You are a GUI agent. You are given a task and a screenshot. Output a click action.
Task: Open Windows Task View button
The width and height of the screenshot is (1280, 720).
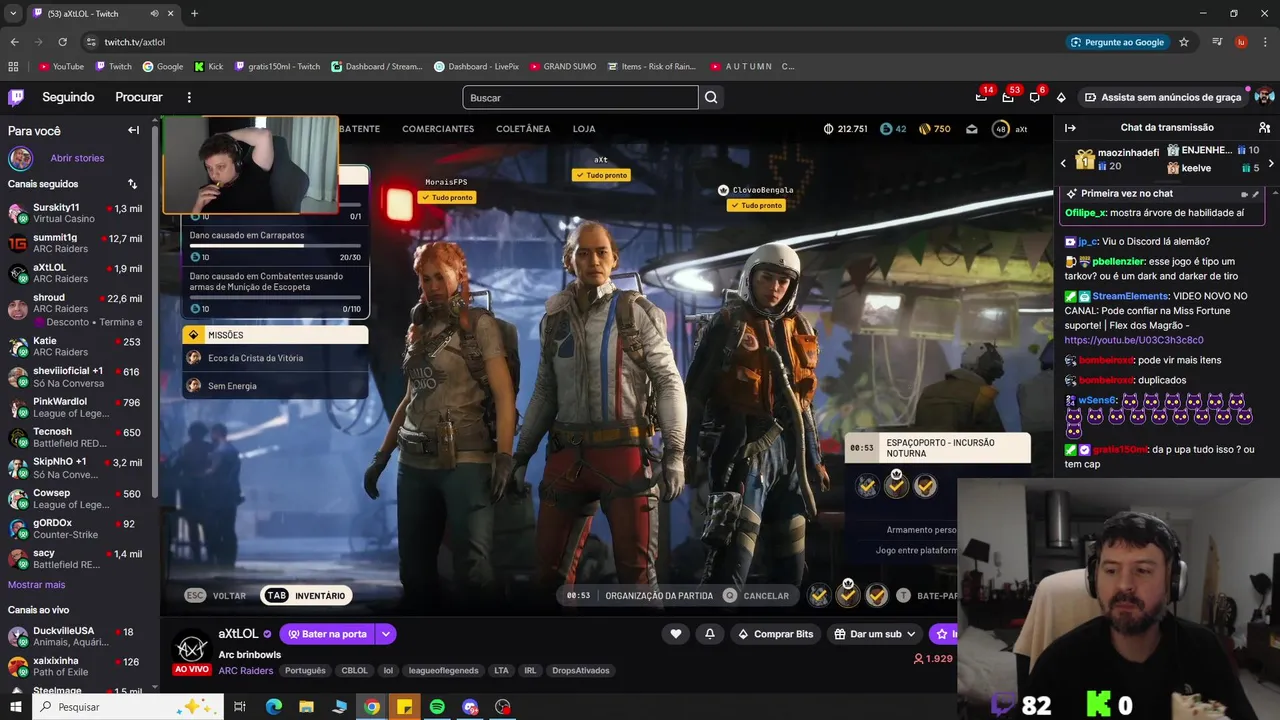tap(240, 707)
